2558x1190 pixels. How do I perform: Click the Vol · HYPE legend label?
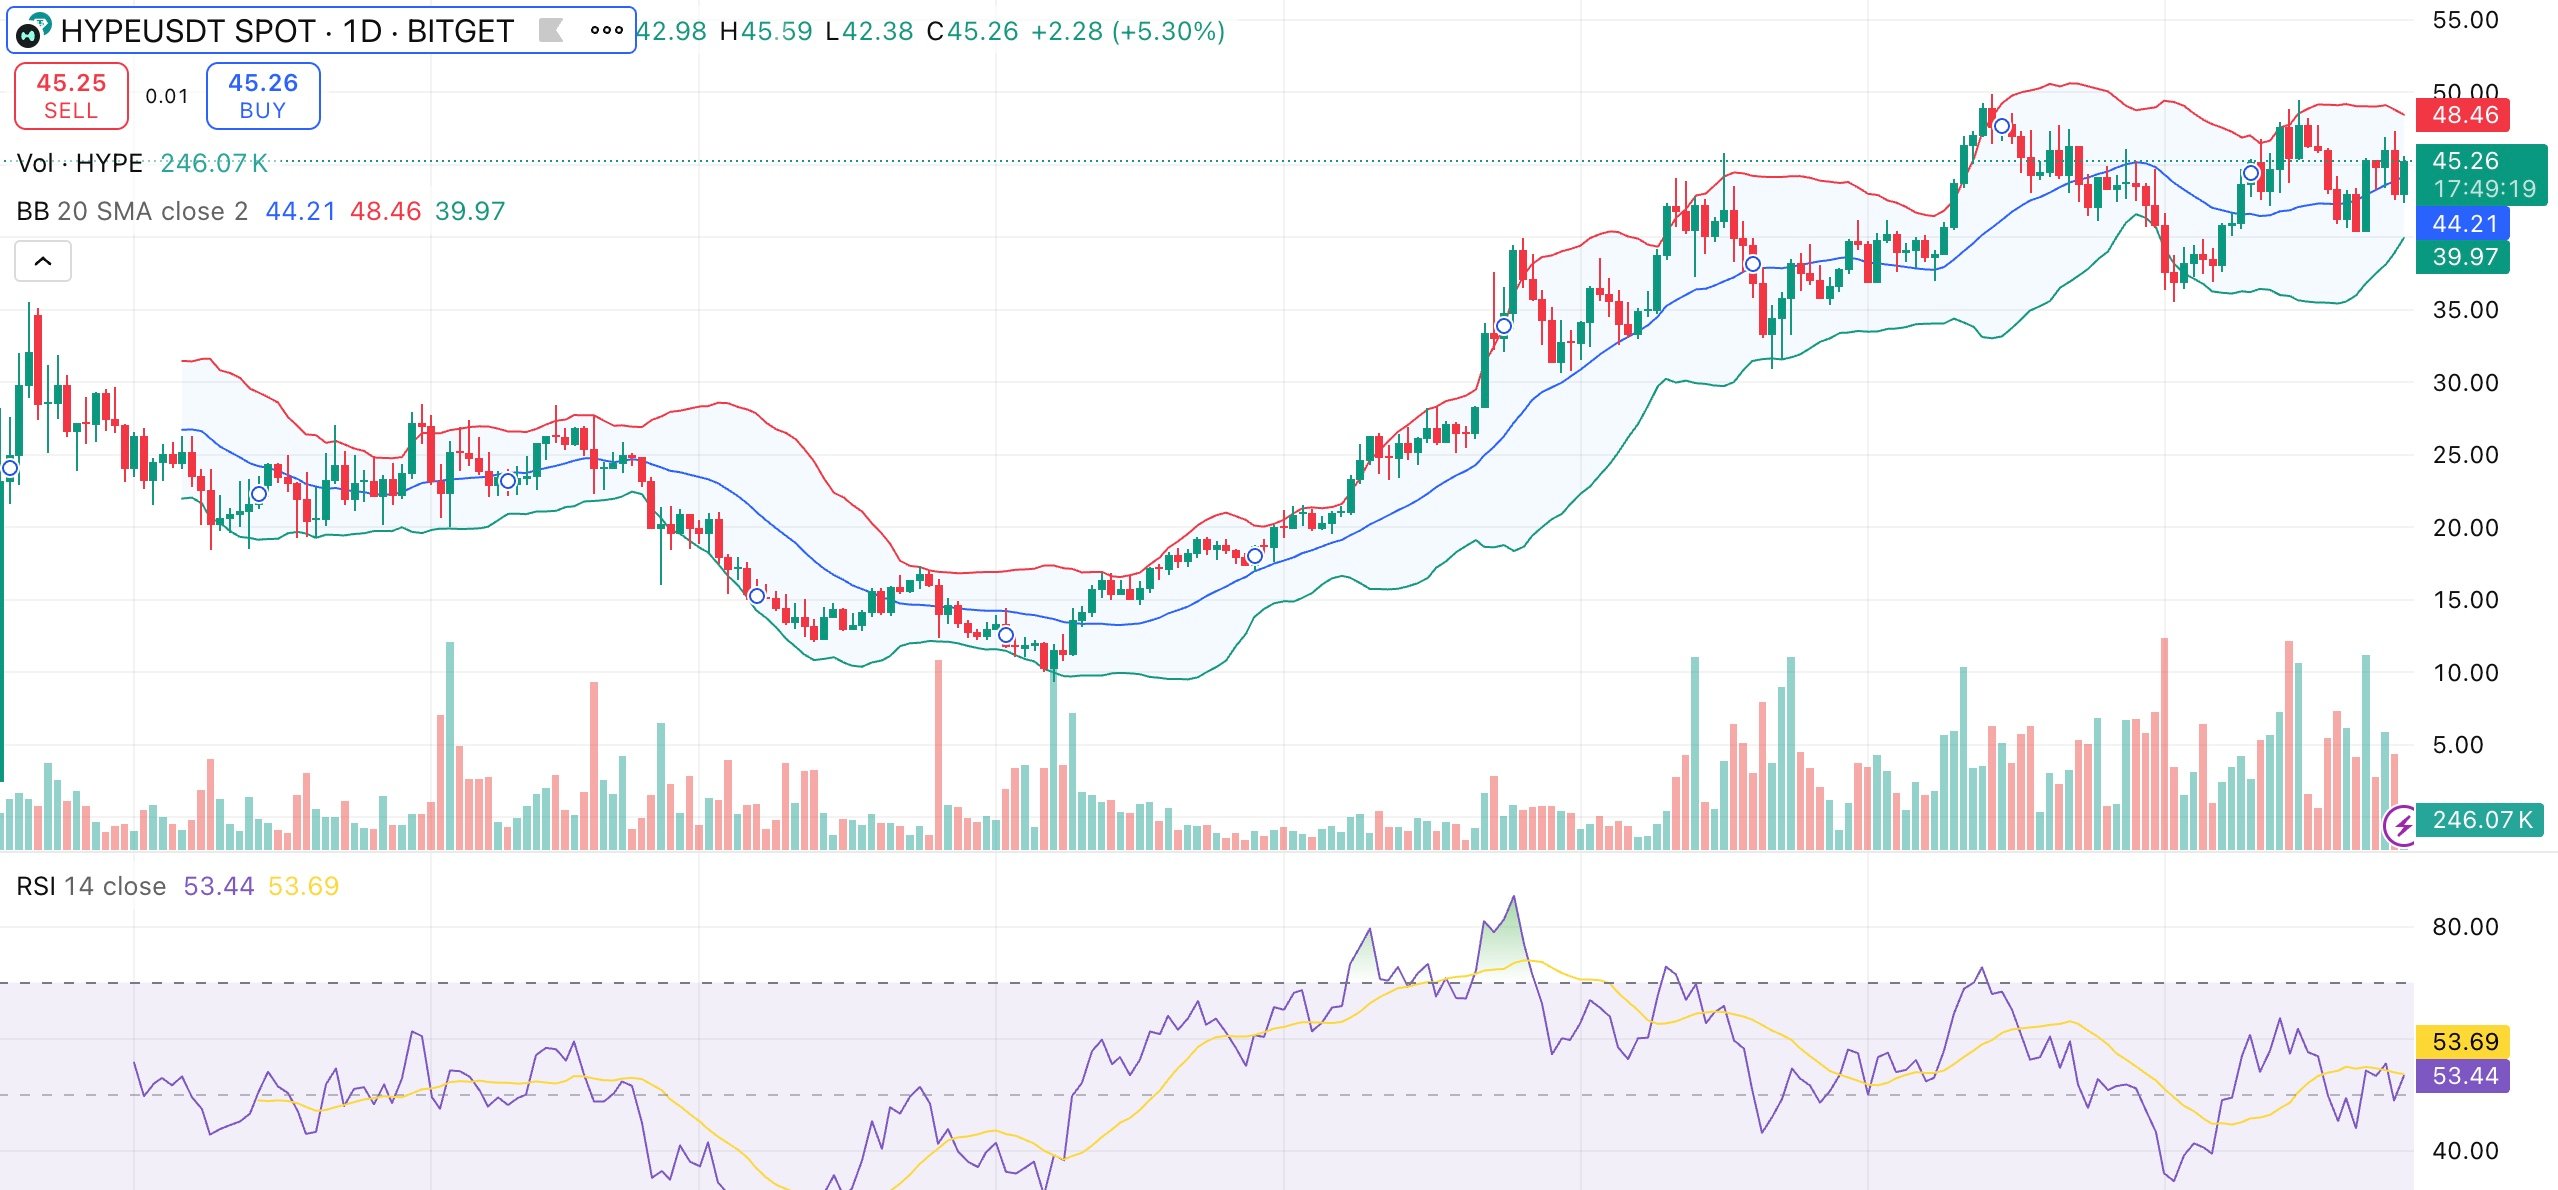tap(78, 163)
